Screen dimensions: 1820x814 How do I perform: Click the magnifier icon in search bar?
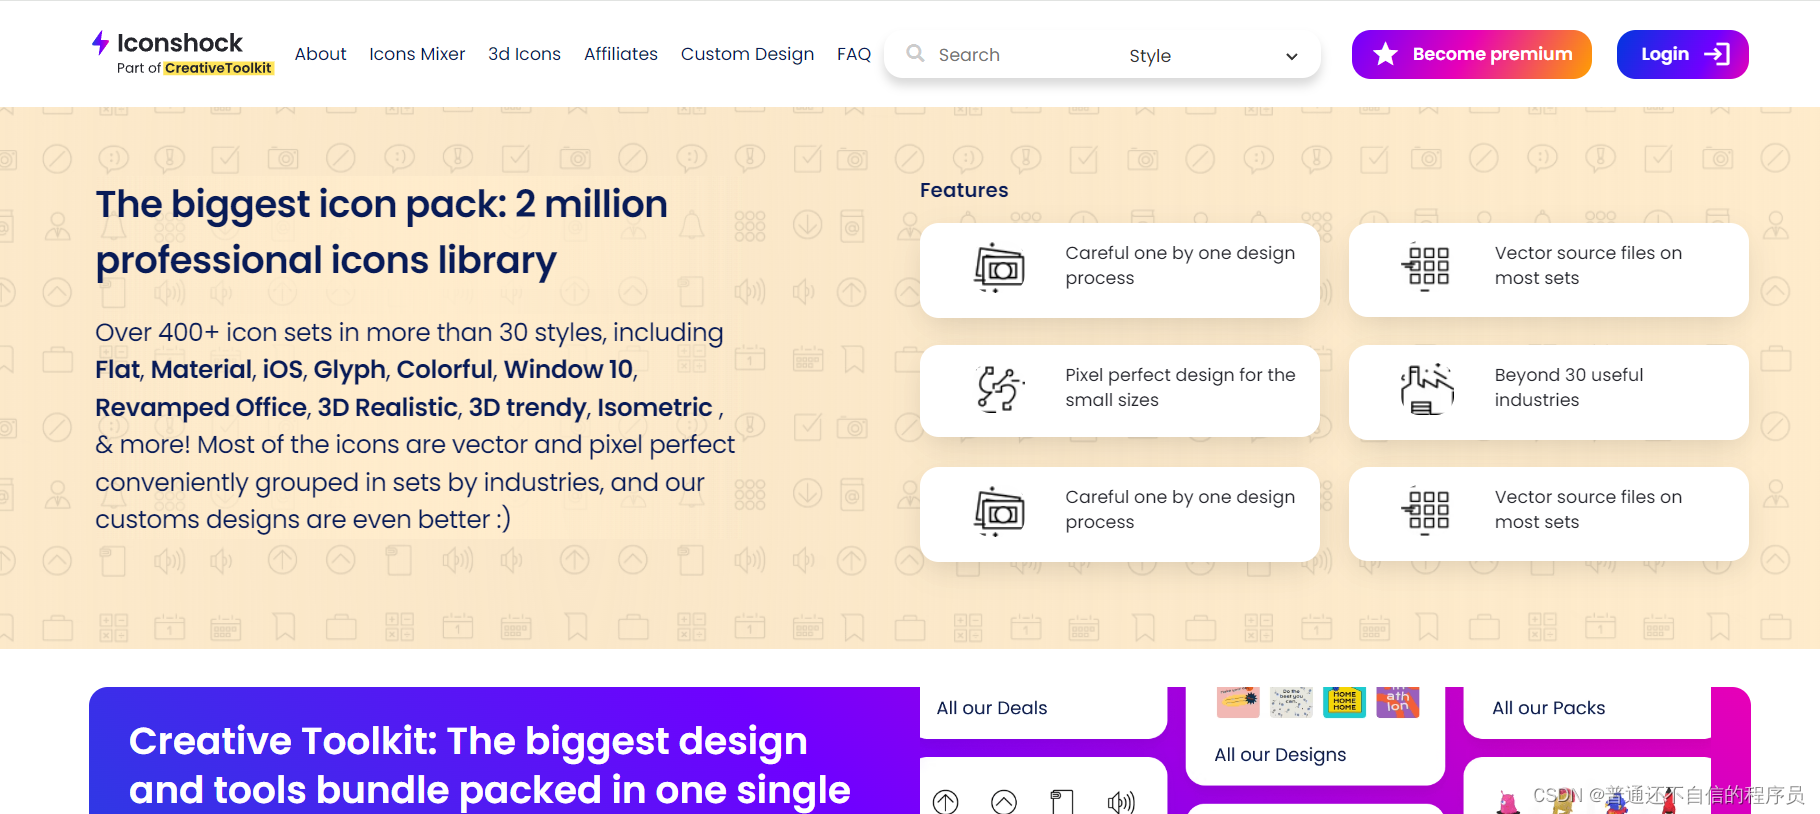coord(915,53)
